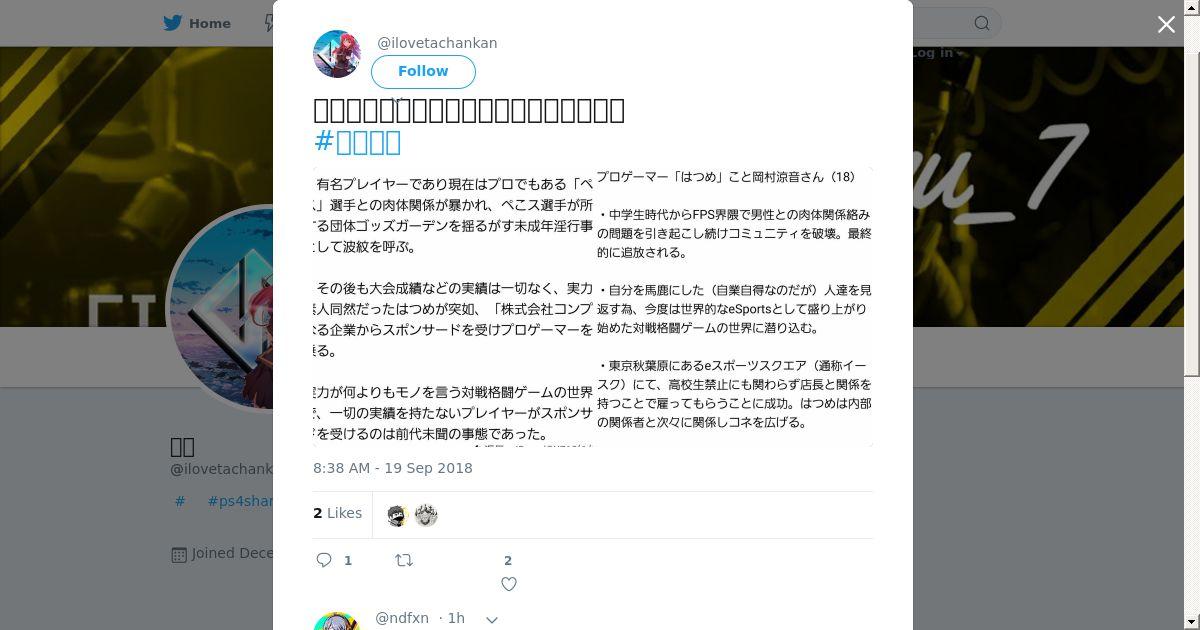1200x630 pixels.
Task: Open the blue hashtag in tweet
Action: (x=357, y=142)
